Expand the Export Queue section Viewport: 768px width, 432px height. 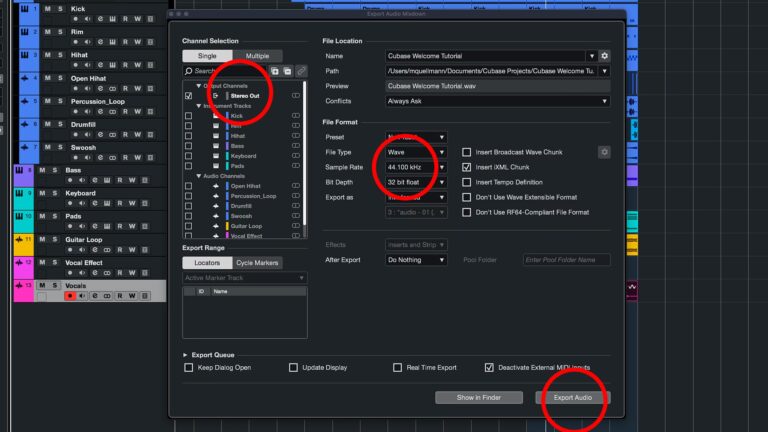[185, 355]
